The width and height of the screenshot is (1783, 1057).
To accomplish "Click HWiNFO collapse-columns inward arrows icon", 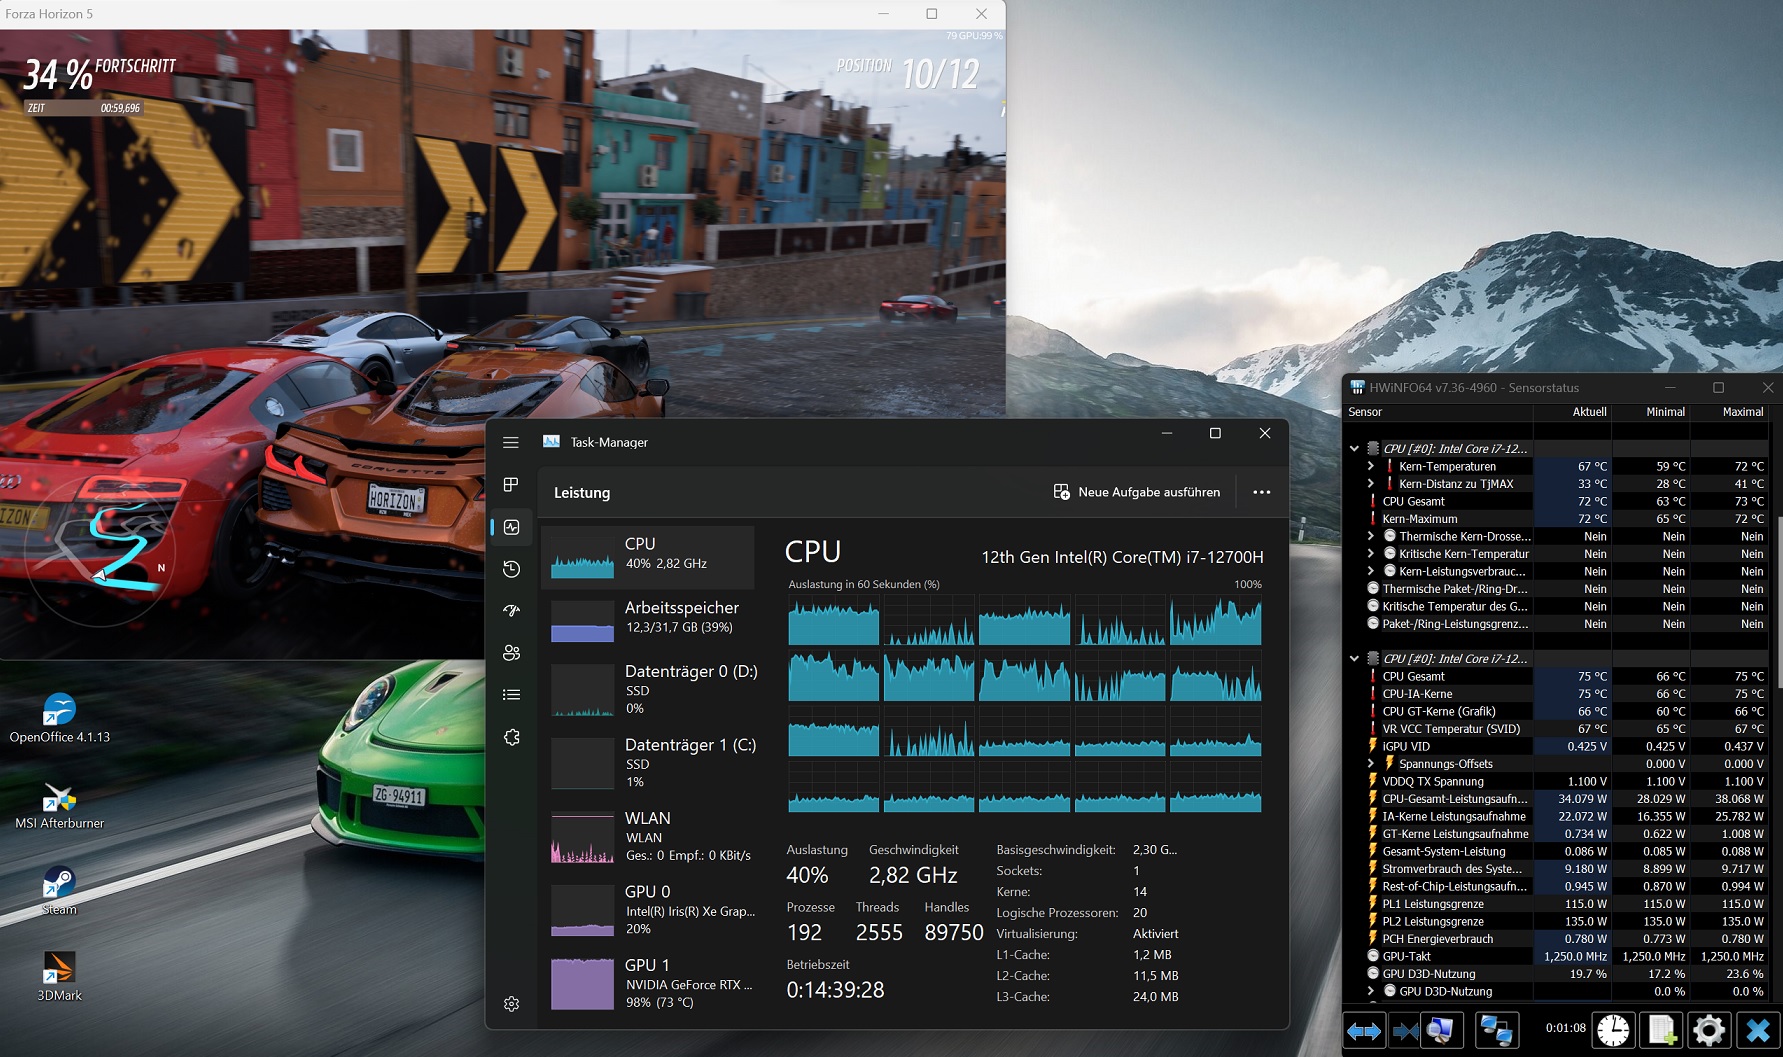I will click(x=1405, y=1030).
